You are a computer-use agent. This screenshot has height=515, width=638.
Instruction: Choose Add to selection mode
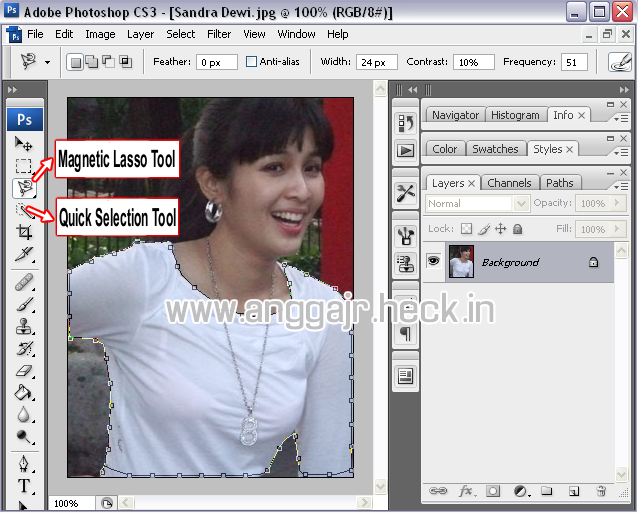(x=92, y=62)
